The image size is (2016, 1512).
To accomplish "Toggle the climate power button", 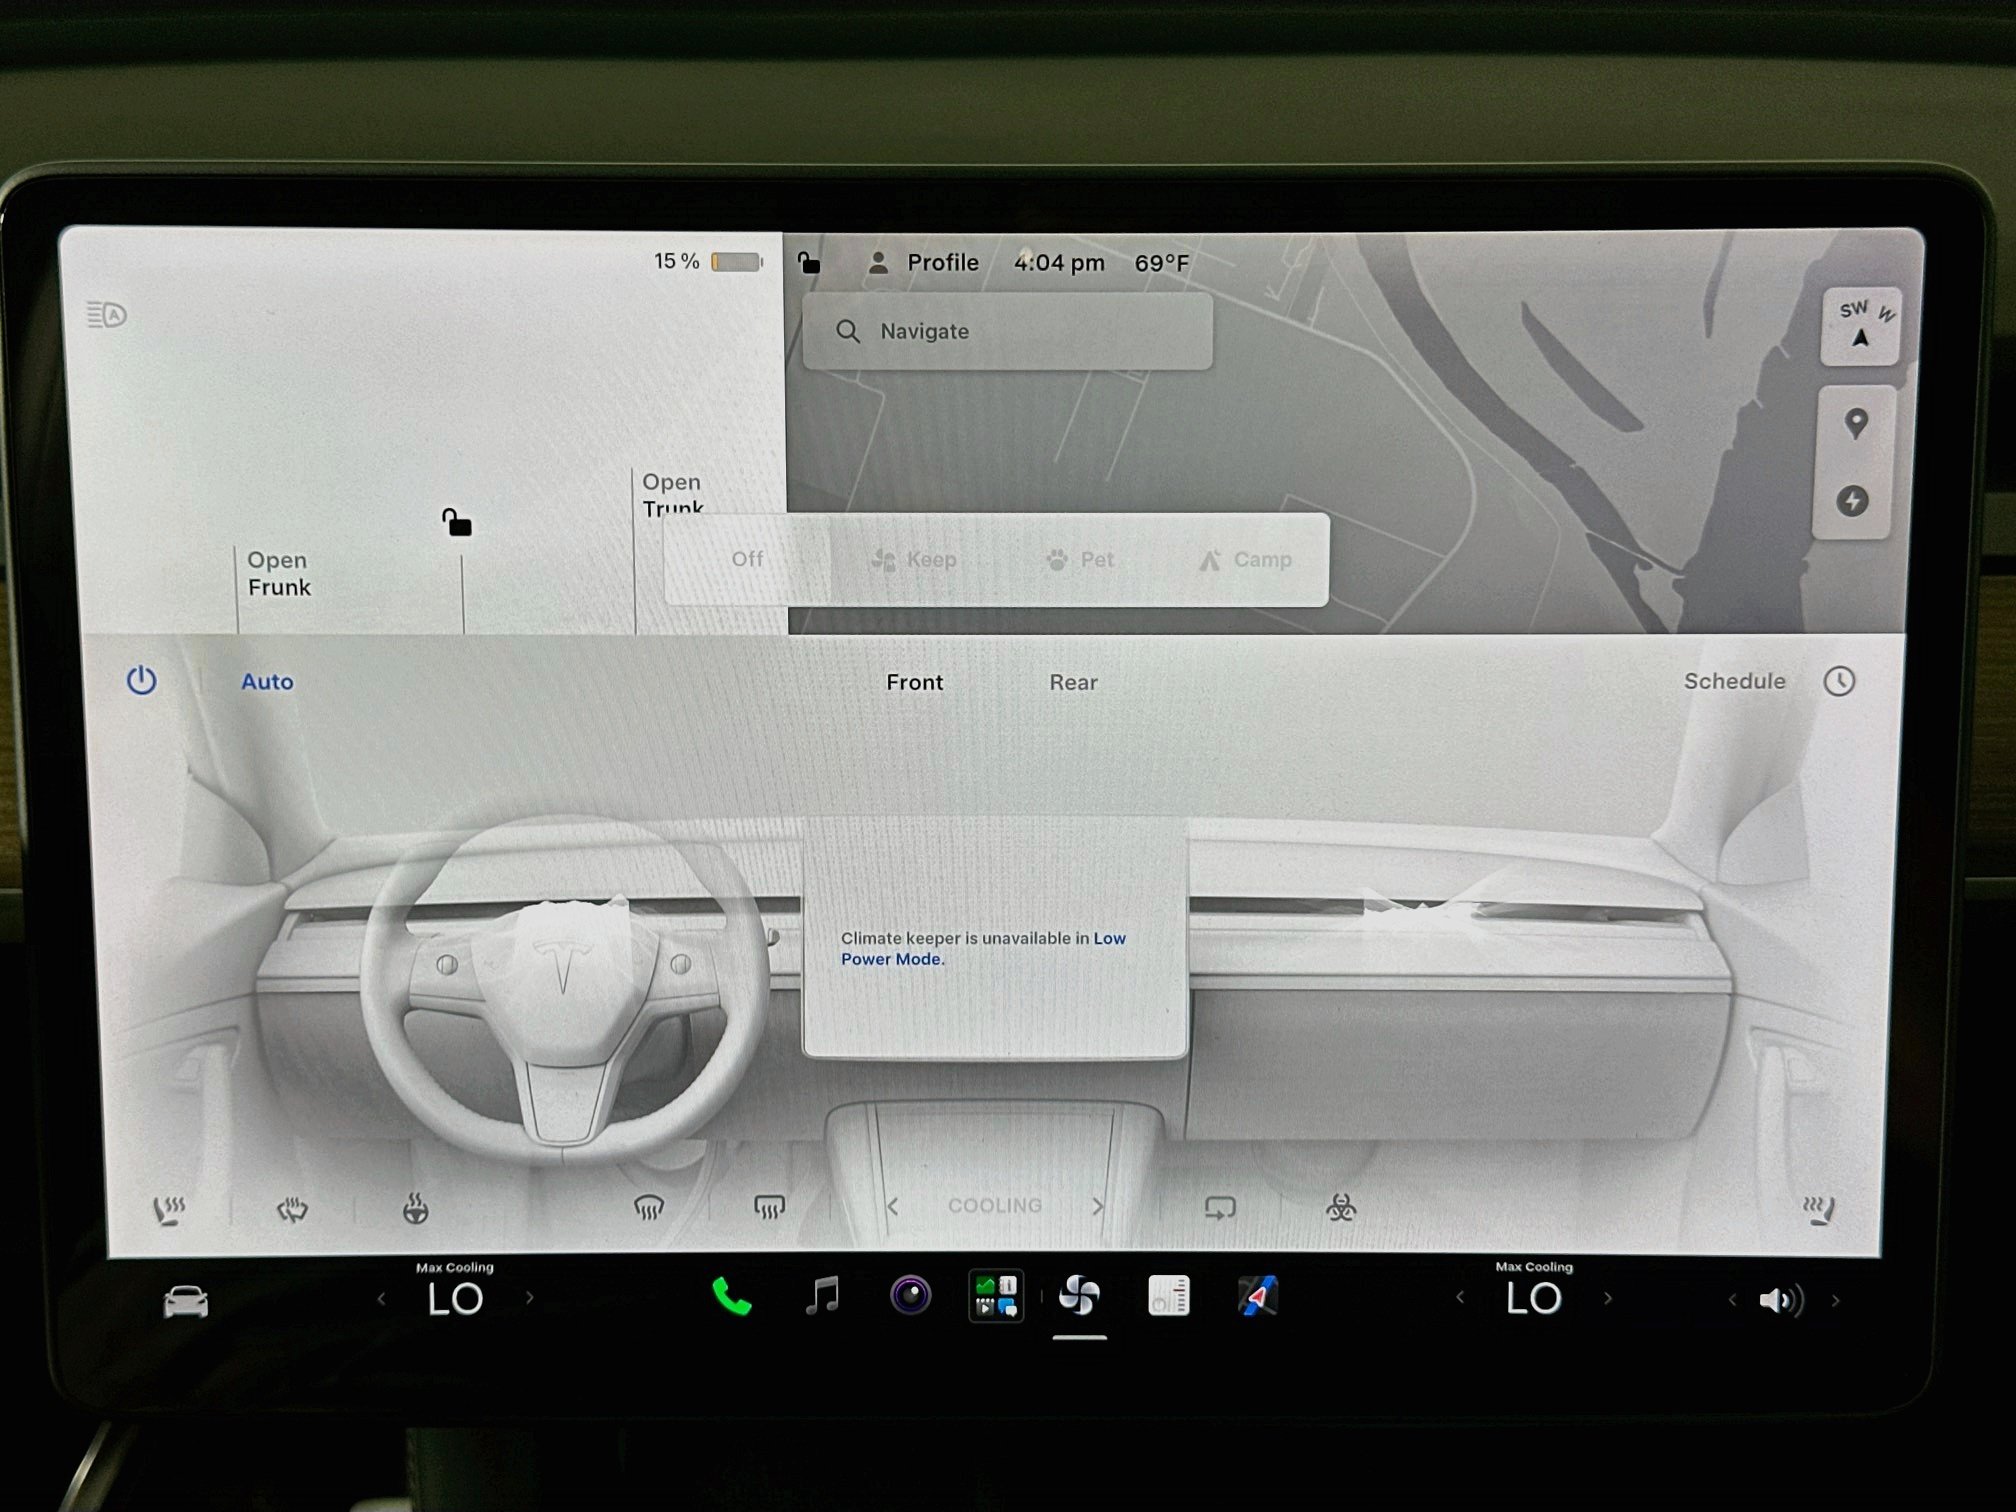I will coord(141,680).
